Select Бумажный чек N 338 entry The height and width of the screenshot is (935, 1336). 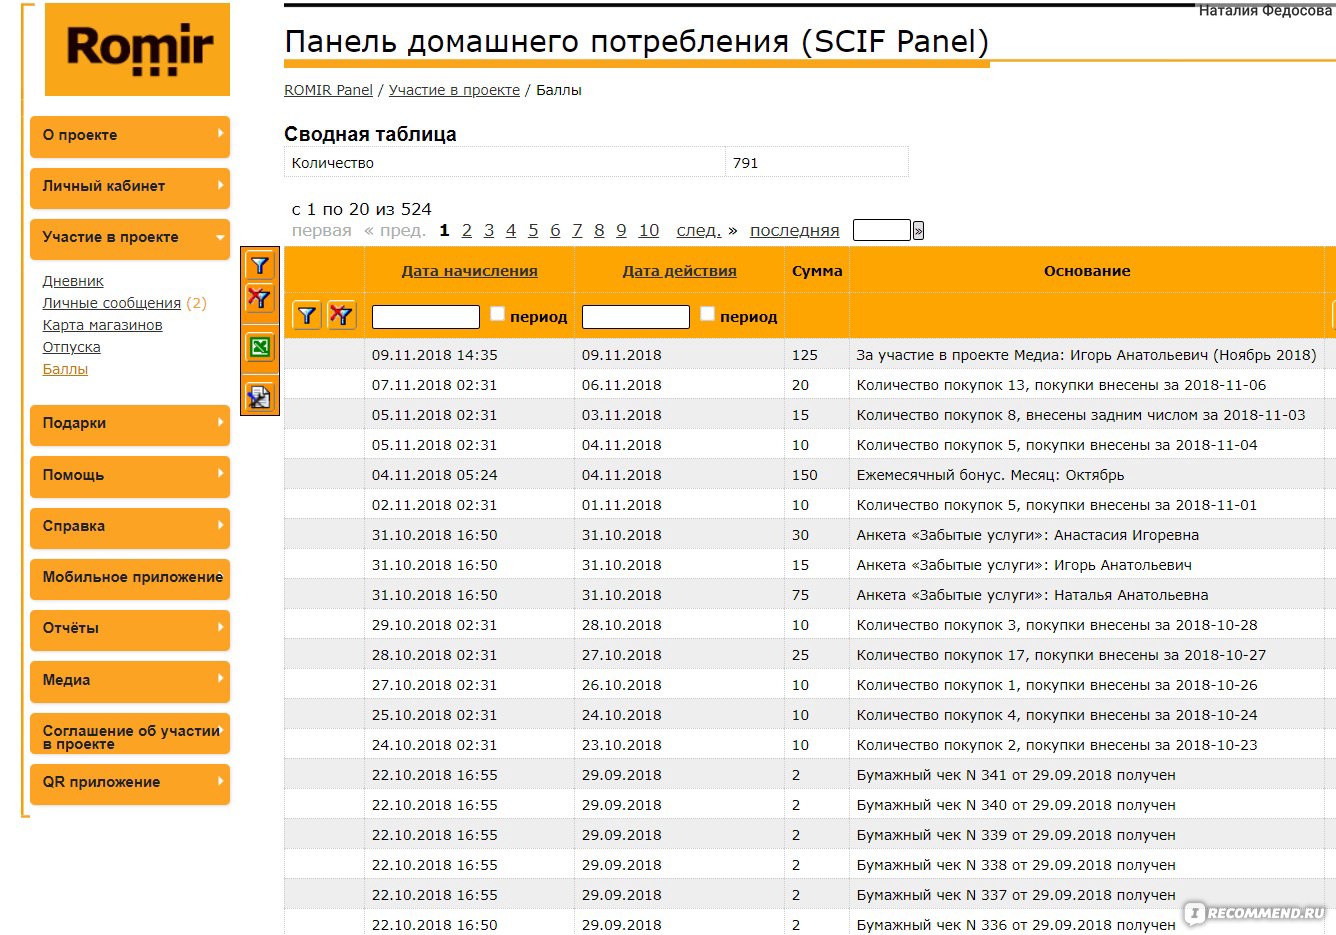pyautogui.click(x=1016, y=865)
